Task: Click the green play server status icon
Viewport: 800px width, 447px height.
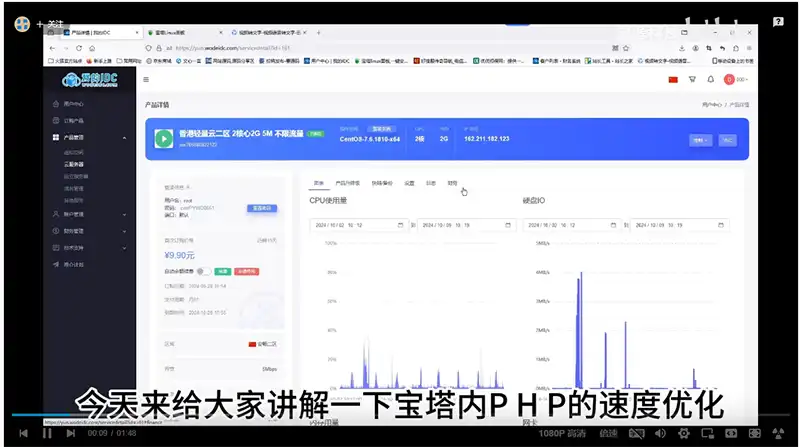Action: tap(163, 138)
